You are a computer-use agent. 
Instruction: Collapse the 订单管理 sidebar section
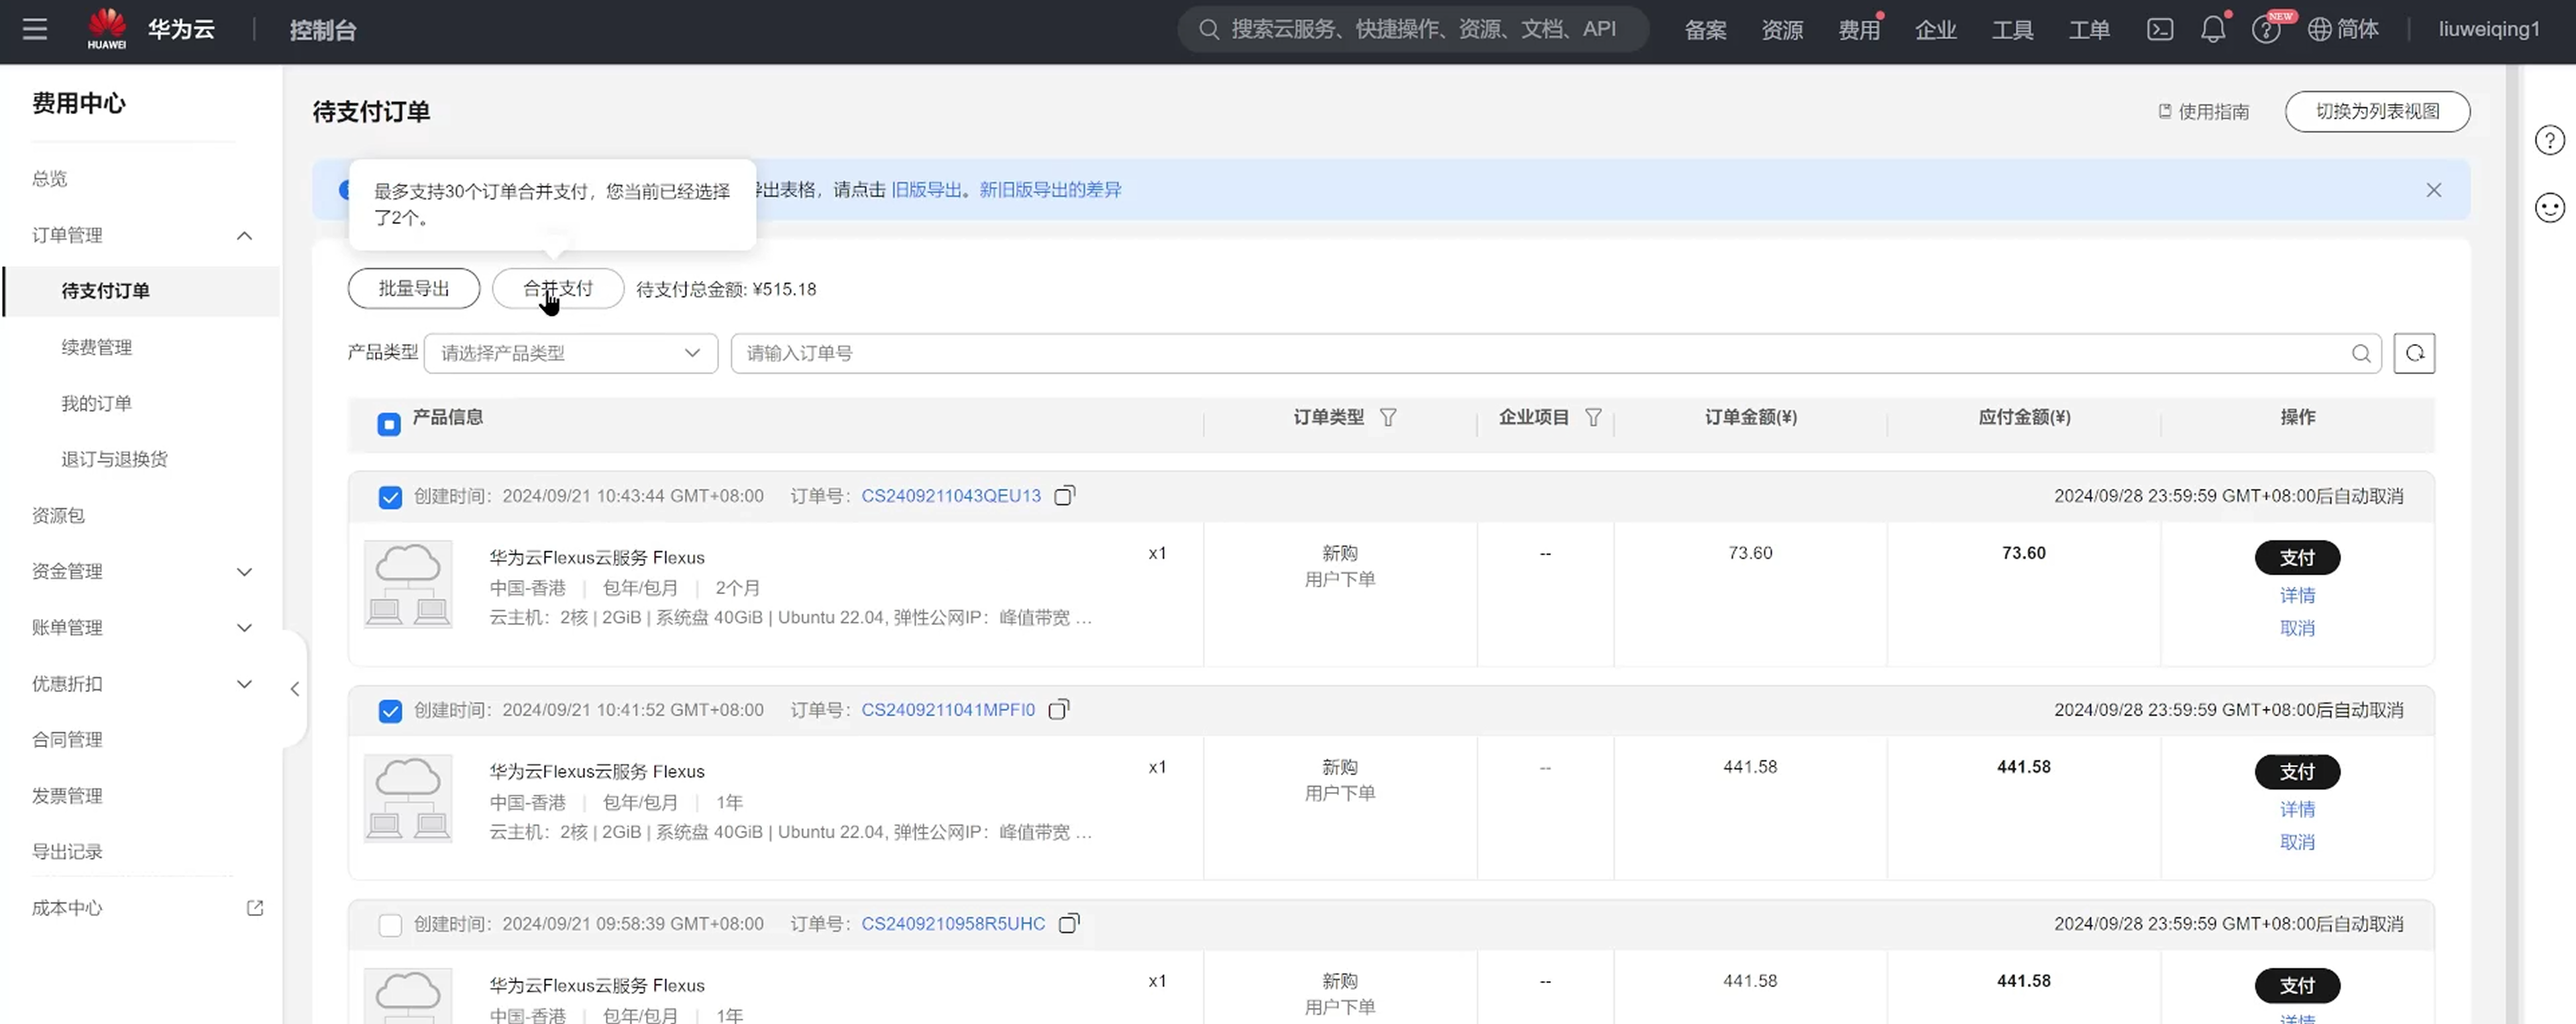pos(243,235)
